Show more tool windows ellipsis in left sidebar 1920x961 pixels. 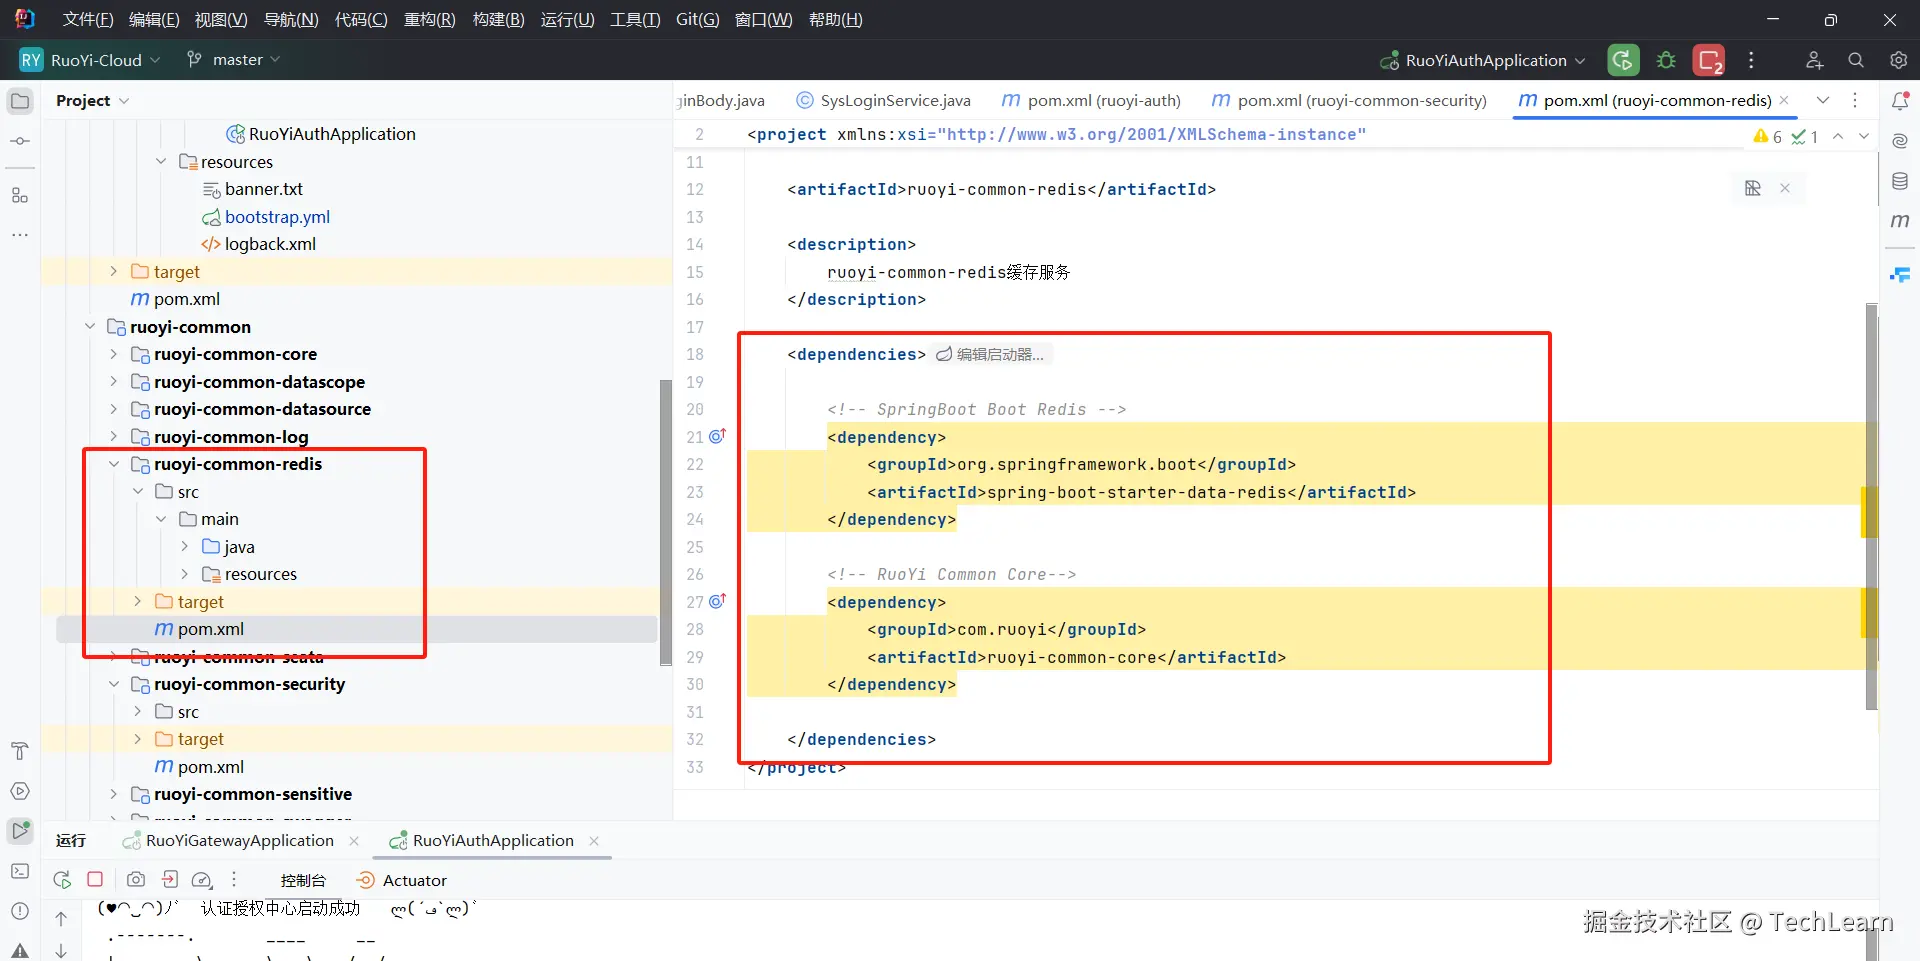pyautogui.click(x=20, y=235)
